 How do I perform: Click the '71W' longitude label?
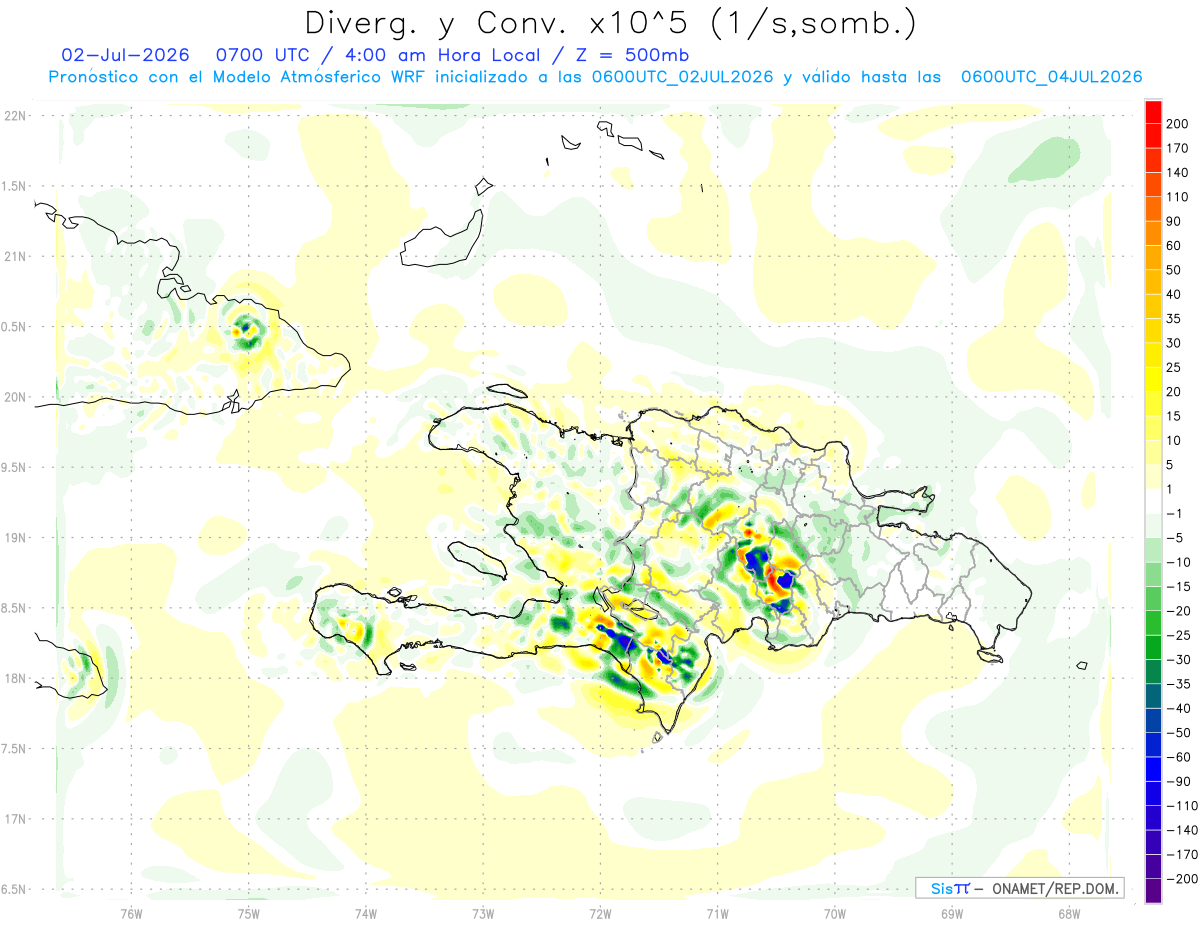717,913
